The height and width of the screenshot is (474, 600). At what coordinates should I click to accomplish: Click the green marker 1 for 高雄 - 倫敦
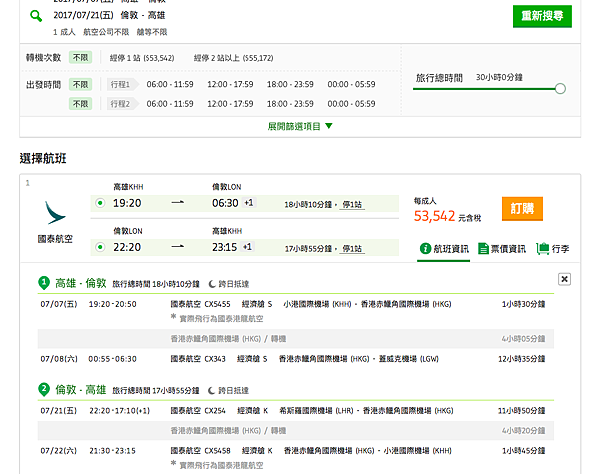(x=44, y=283)
